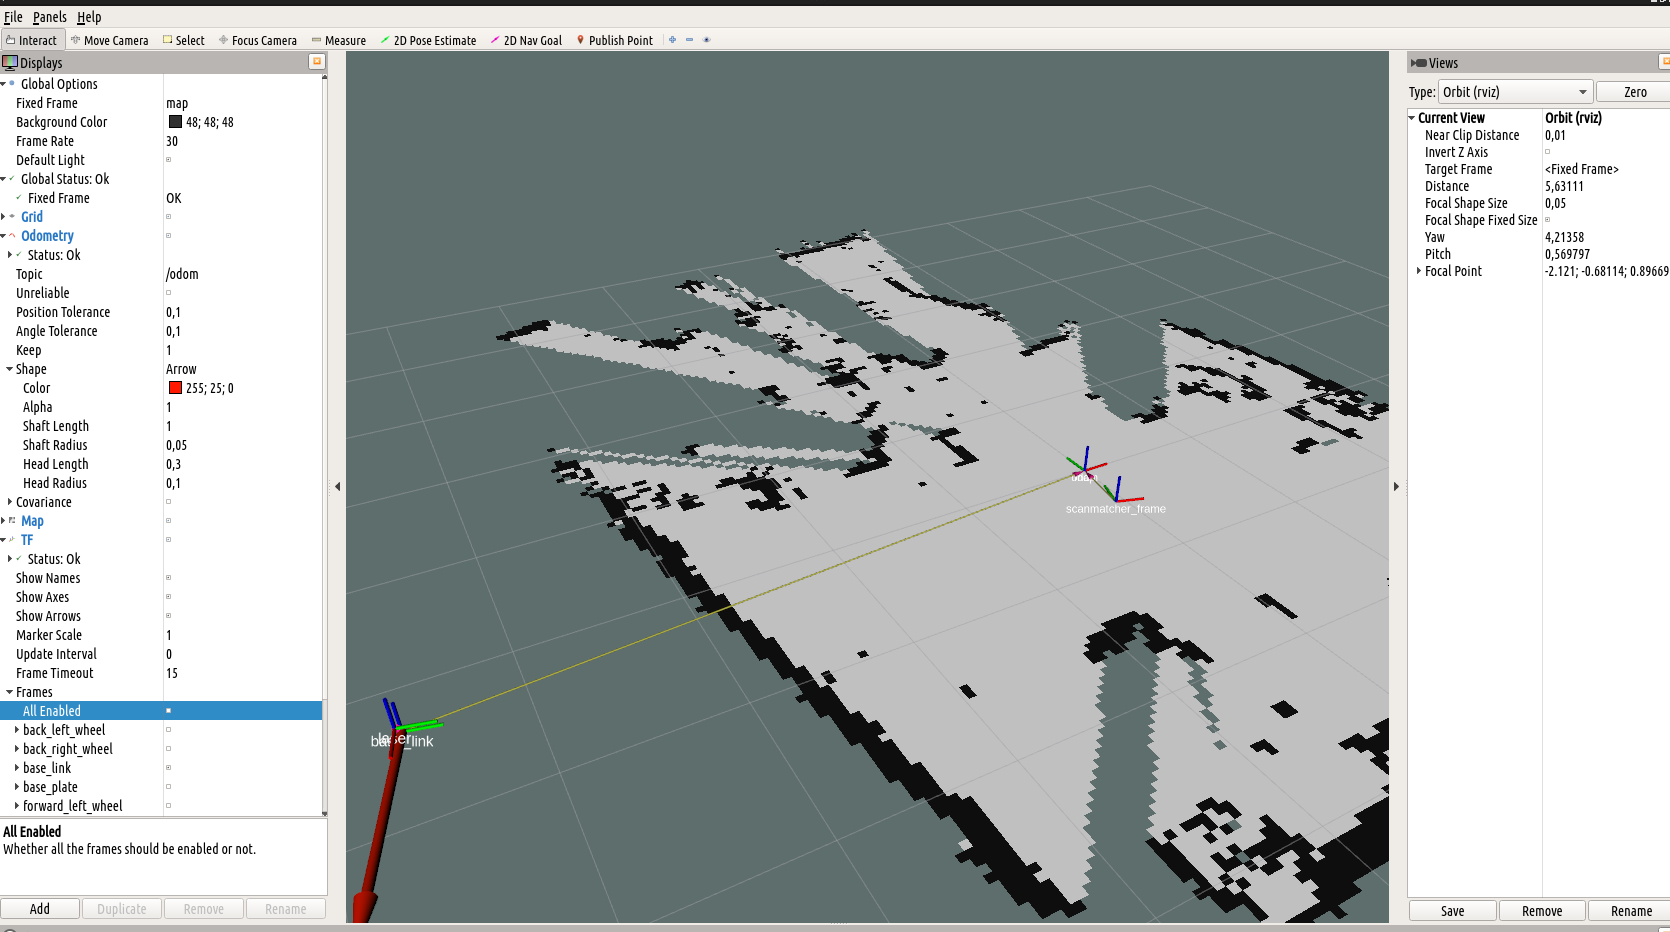The image size is (1670, 932).
Task: Collapse the Global Status tree
Action: click(x=4, y=179)
